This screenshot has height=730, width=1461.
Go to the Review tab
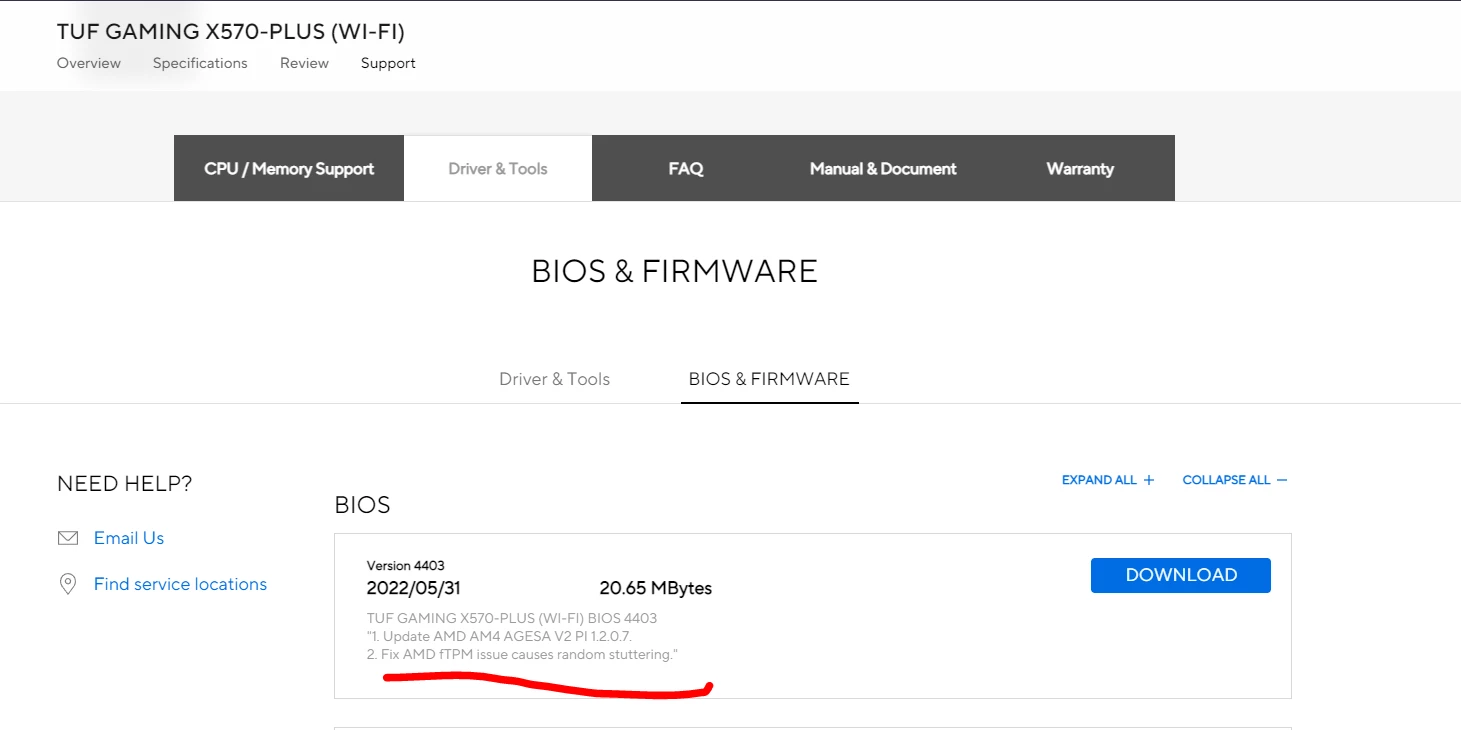(x=304, y=63)
